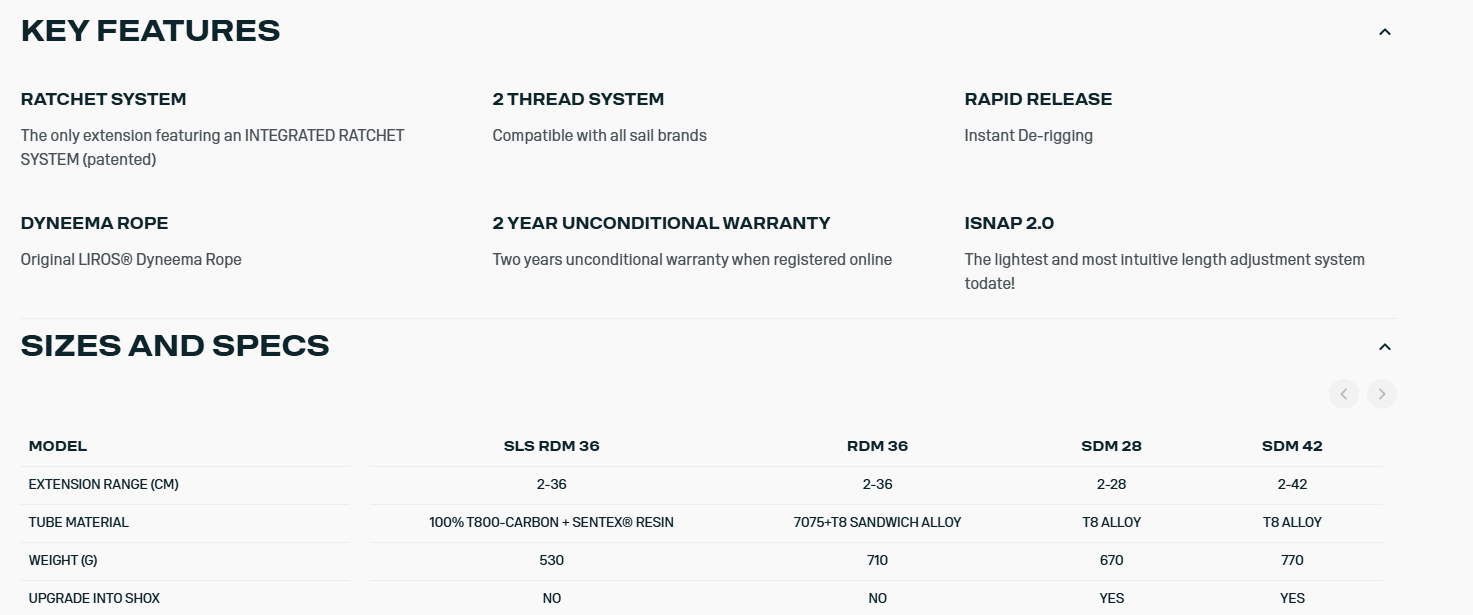Collapse the Key Features section chevron
Screen dimensions: 1473x615
[x=1384, y=32]
